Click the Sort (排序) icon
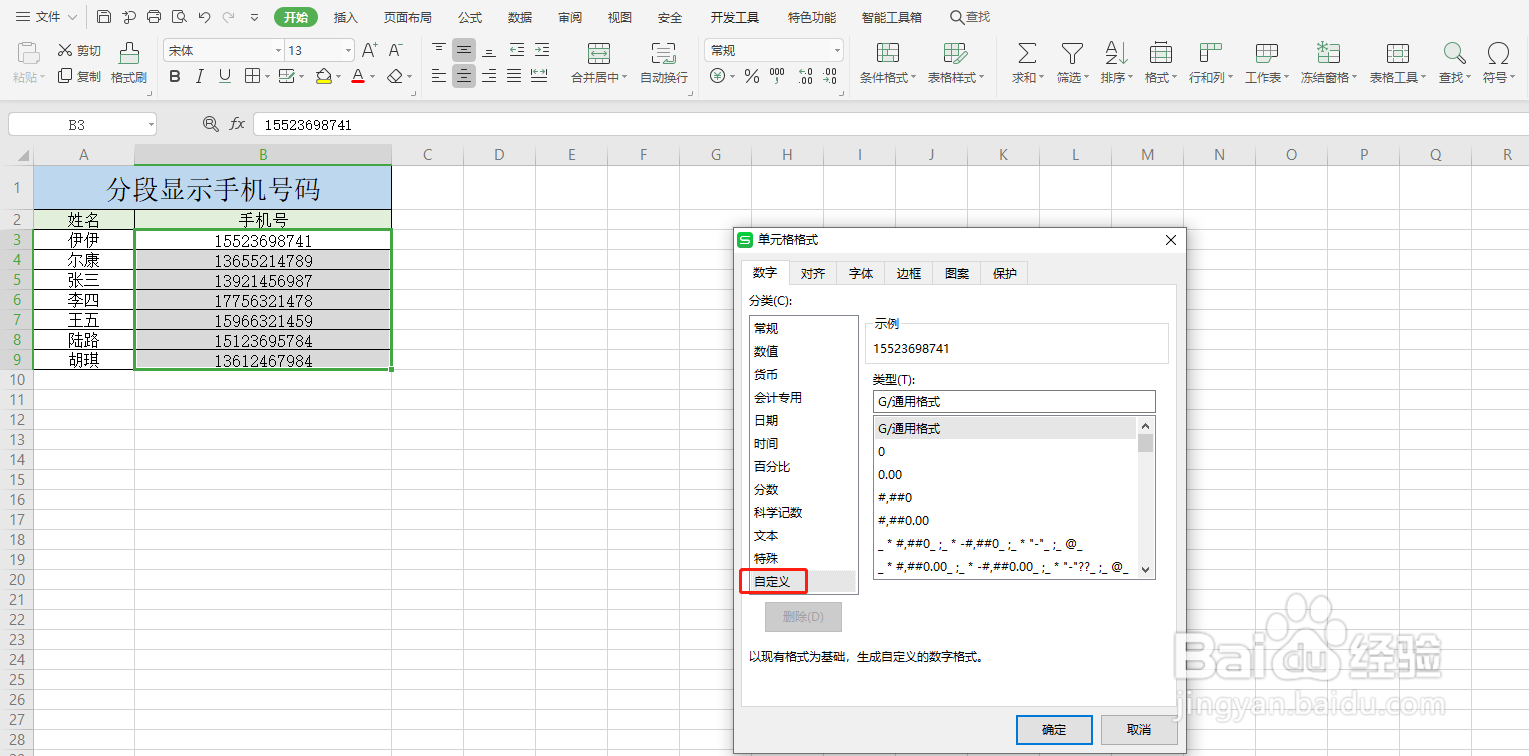The height and width of the screenshot is (756, 1529). point(1115,53)
